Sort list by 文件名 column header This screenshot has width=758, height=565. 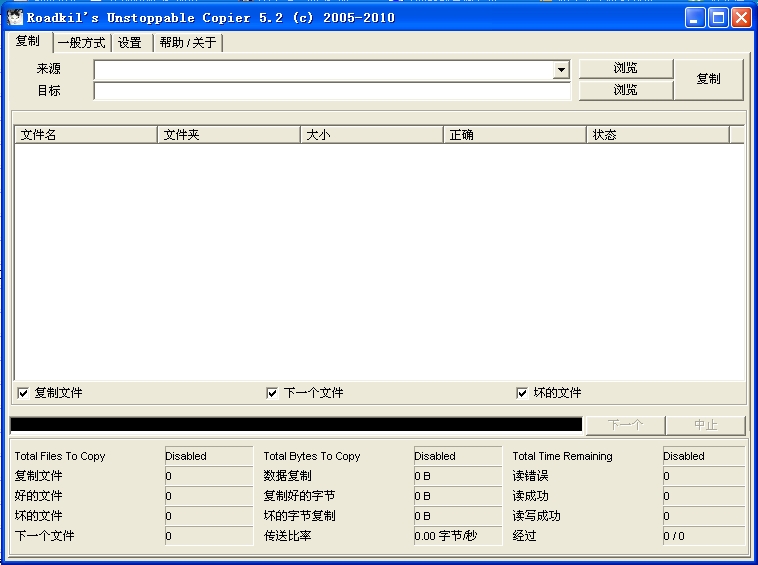tap(86, 135)
